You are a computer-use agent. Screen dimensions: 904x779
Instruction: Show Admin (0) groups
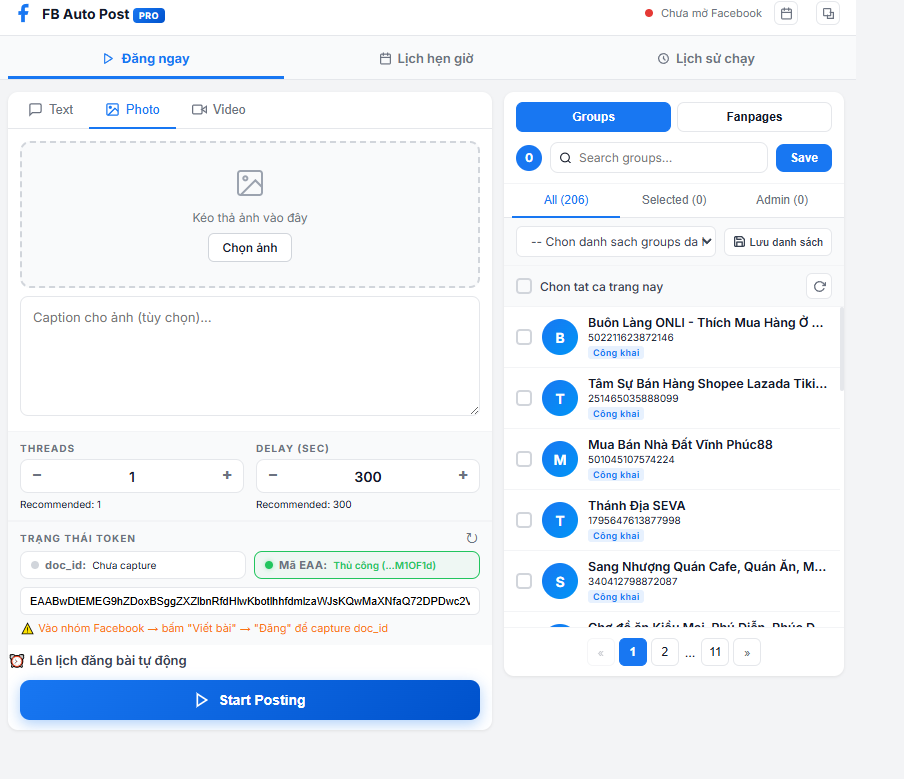pos(782,200)
